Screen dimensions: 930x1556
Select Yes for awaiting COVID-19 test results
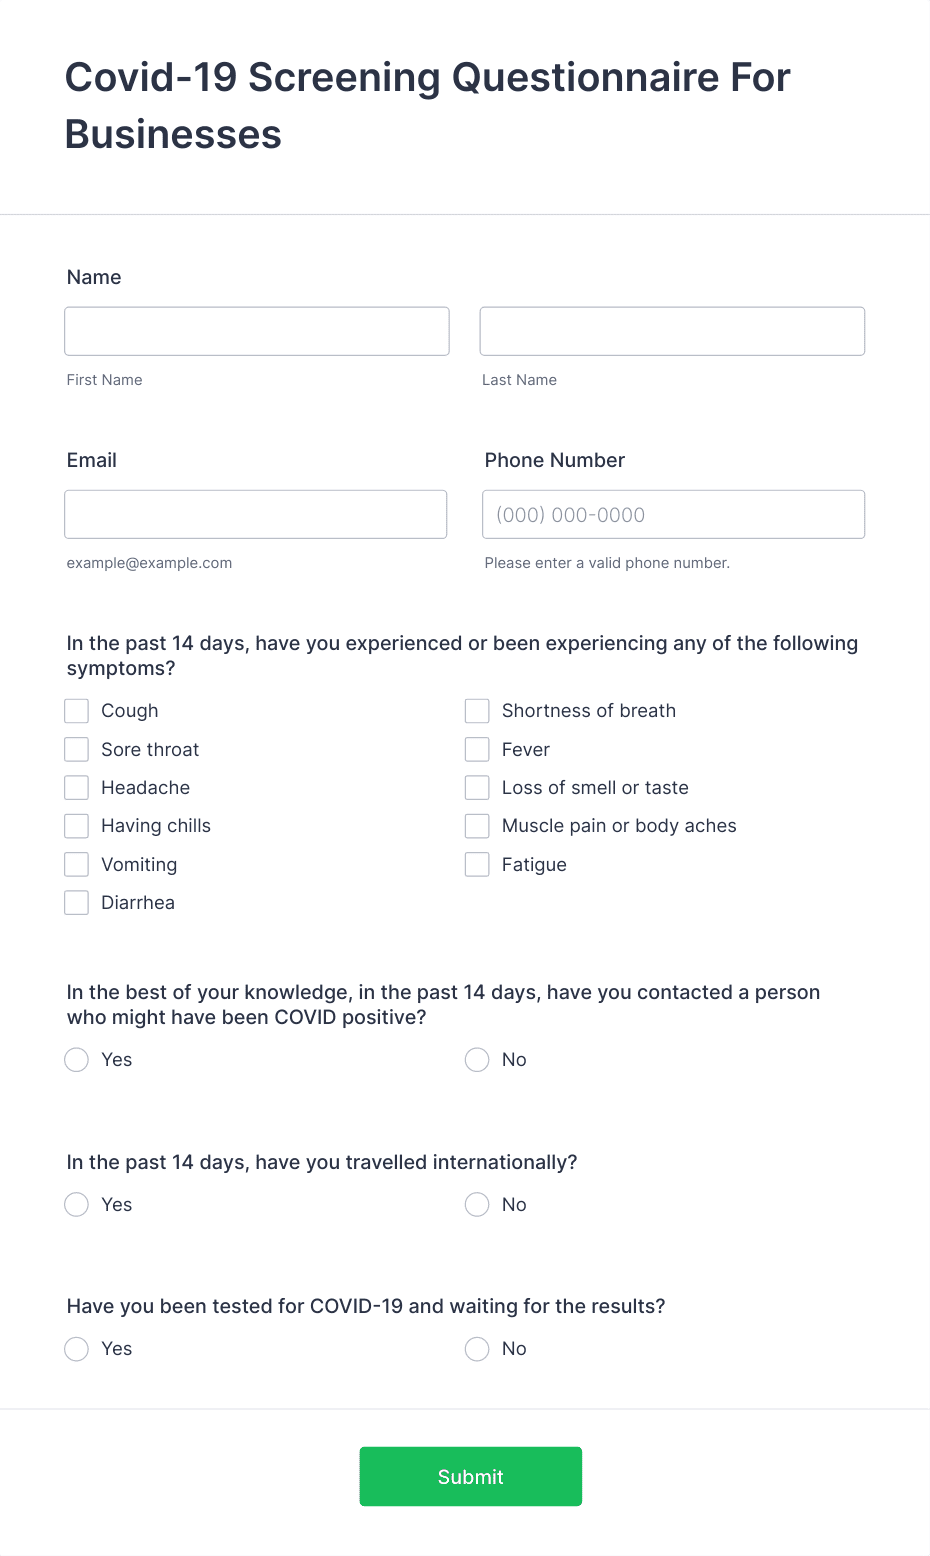[76, 1348]
